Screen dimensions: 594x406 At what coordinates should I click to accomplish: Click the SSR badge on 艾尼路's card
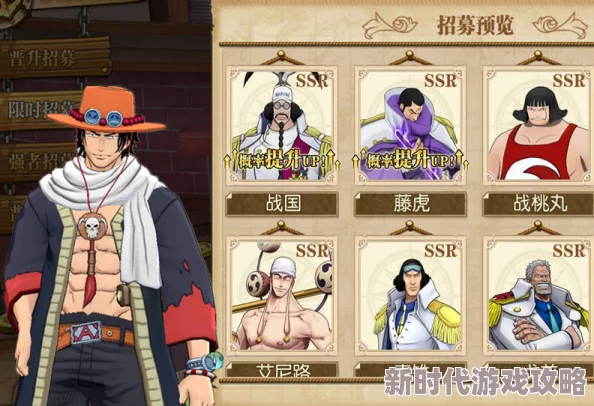(312, 250)
